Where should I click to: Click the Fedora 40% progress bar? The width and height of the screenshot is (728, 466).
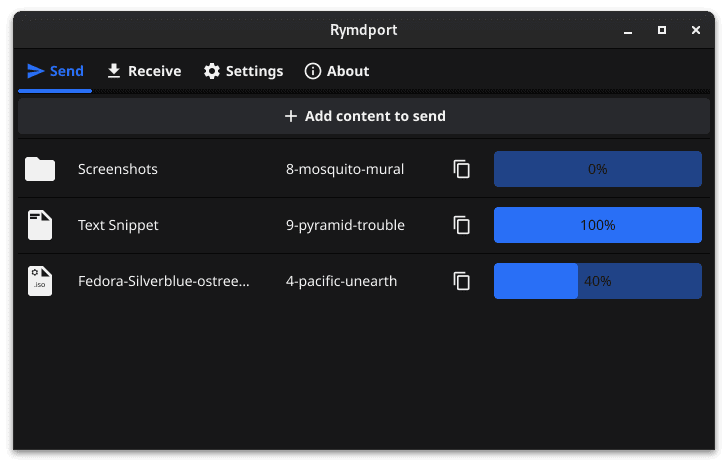597,281
